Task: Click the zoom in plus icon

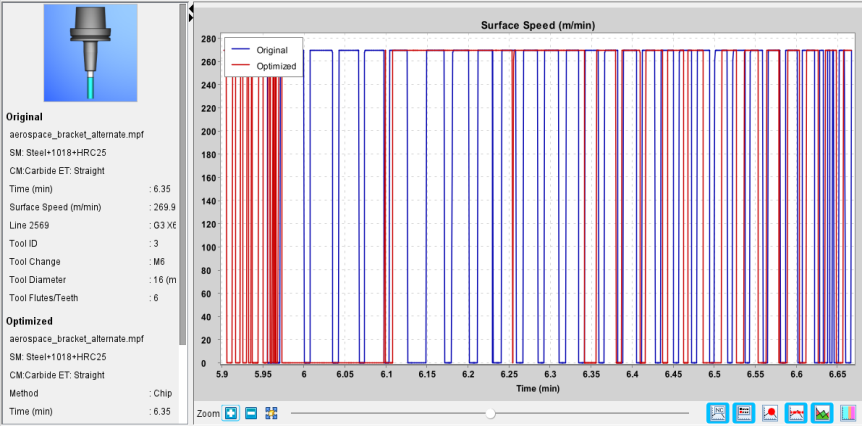Action: [x=231, y=413]
